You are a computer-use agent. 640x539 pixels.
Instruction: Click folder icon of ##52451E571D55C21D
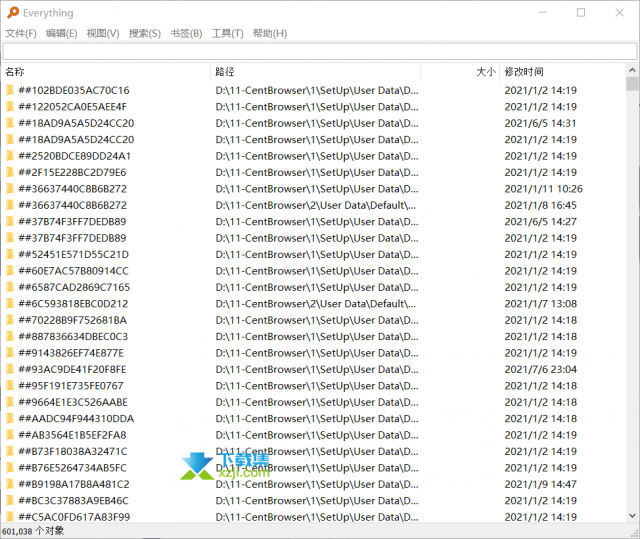pyautogui.click(x=10, y=254)
